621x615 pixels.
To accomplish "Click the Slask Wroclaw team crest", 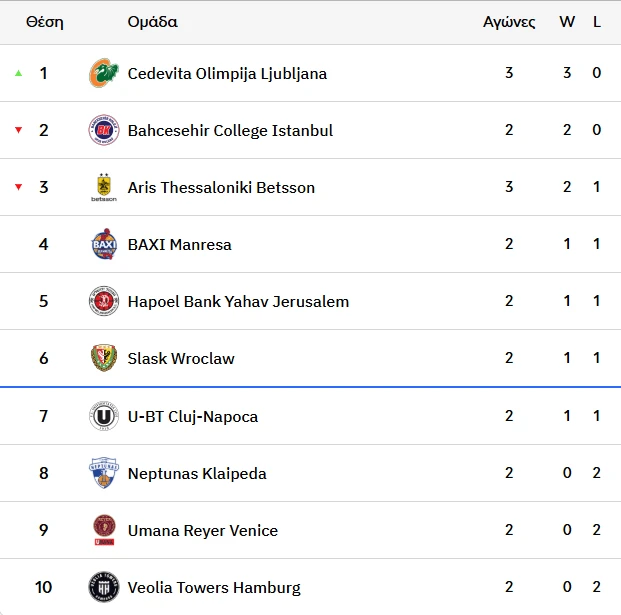I will [103, 358].
